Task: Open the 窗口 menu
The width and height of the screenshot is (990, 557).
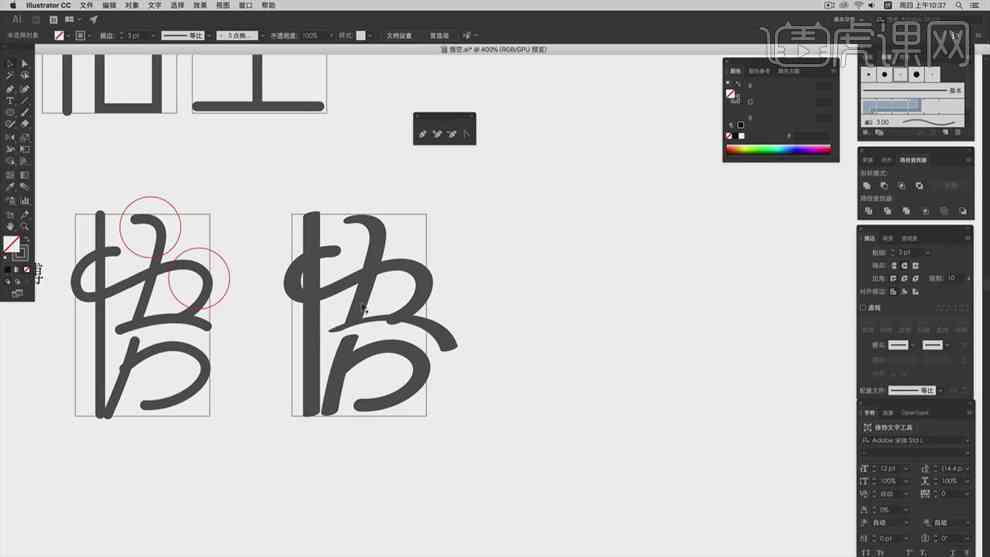Action: pyautogui.click(x=246, y=5)
